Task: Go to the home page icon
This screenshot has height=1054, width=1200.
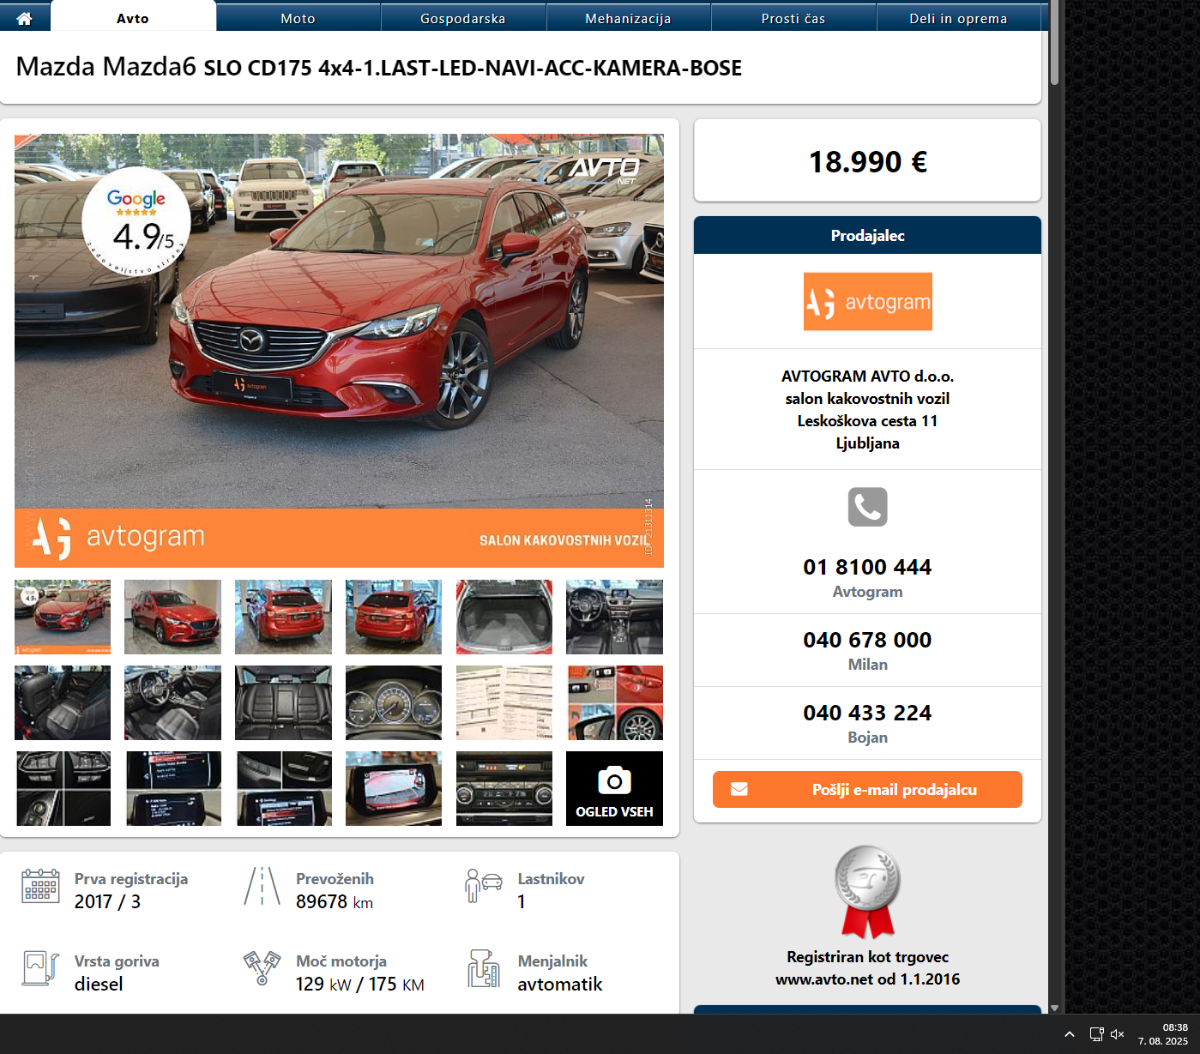Action: click(x=25, y=18)
